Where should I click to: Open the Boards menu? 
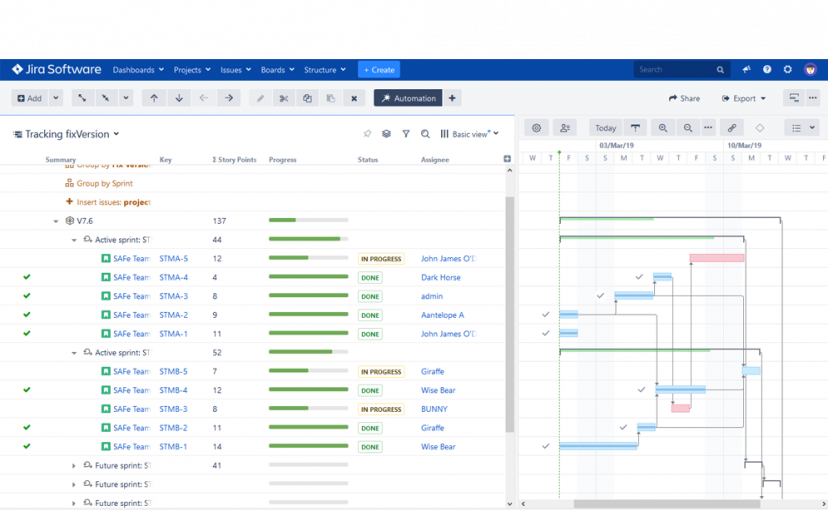click(x=278, y=70)
